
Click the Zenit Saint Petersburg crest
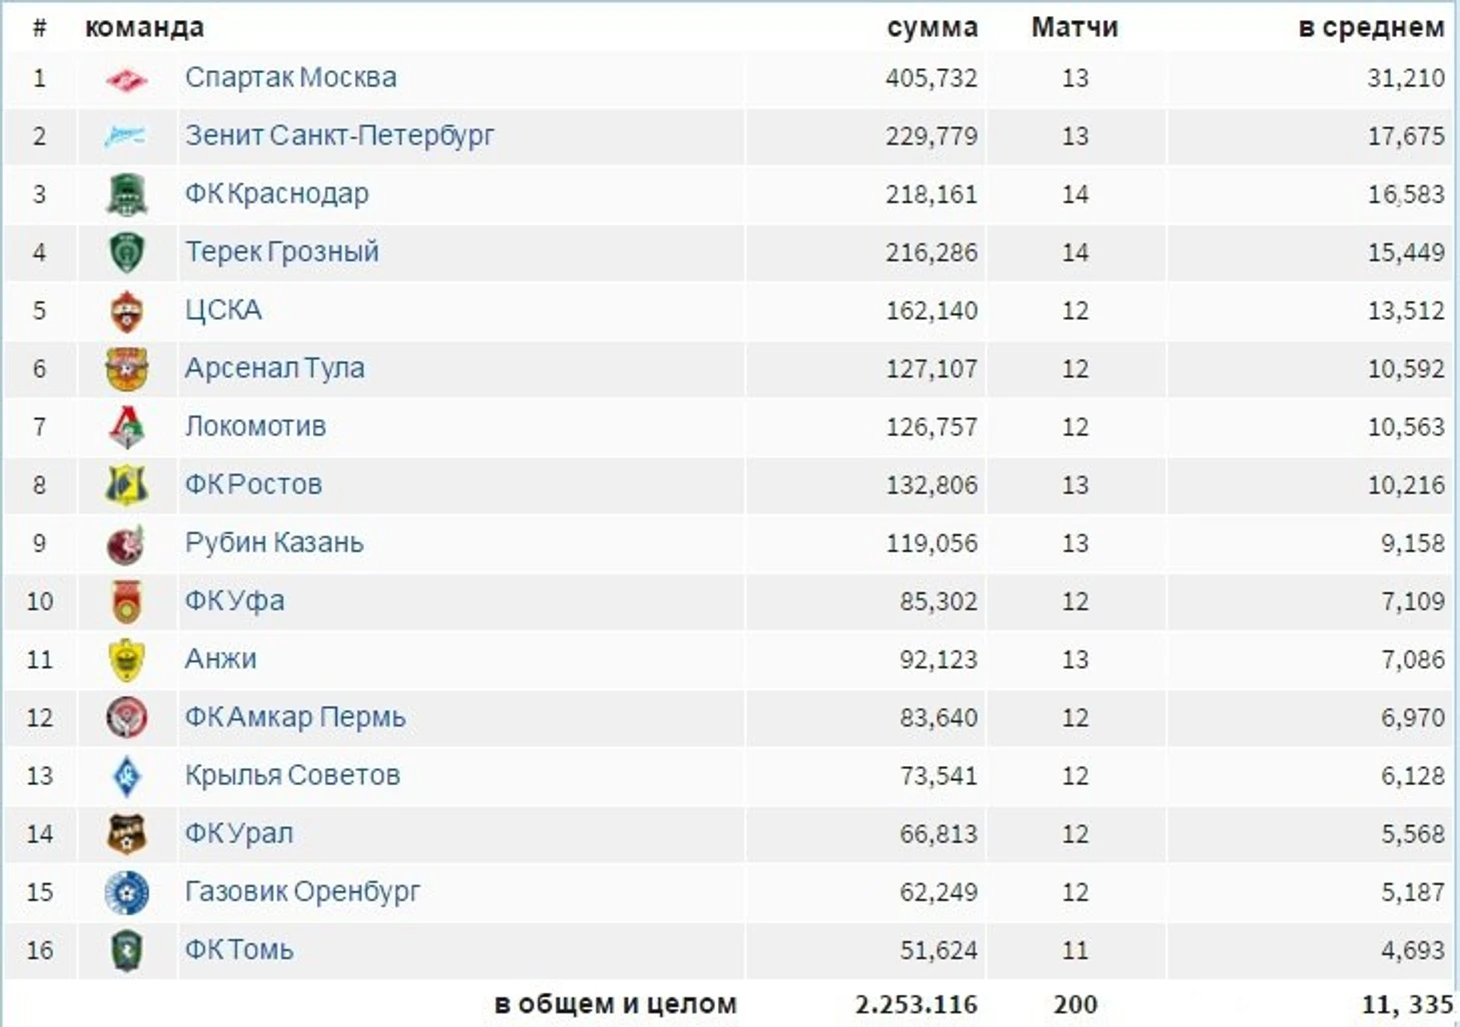click(x=126, y=136)
